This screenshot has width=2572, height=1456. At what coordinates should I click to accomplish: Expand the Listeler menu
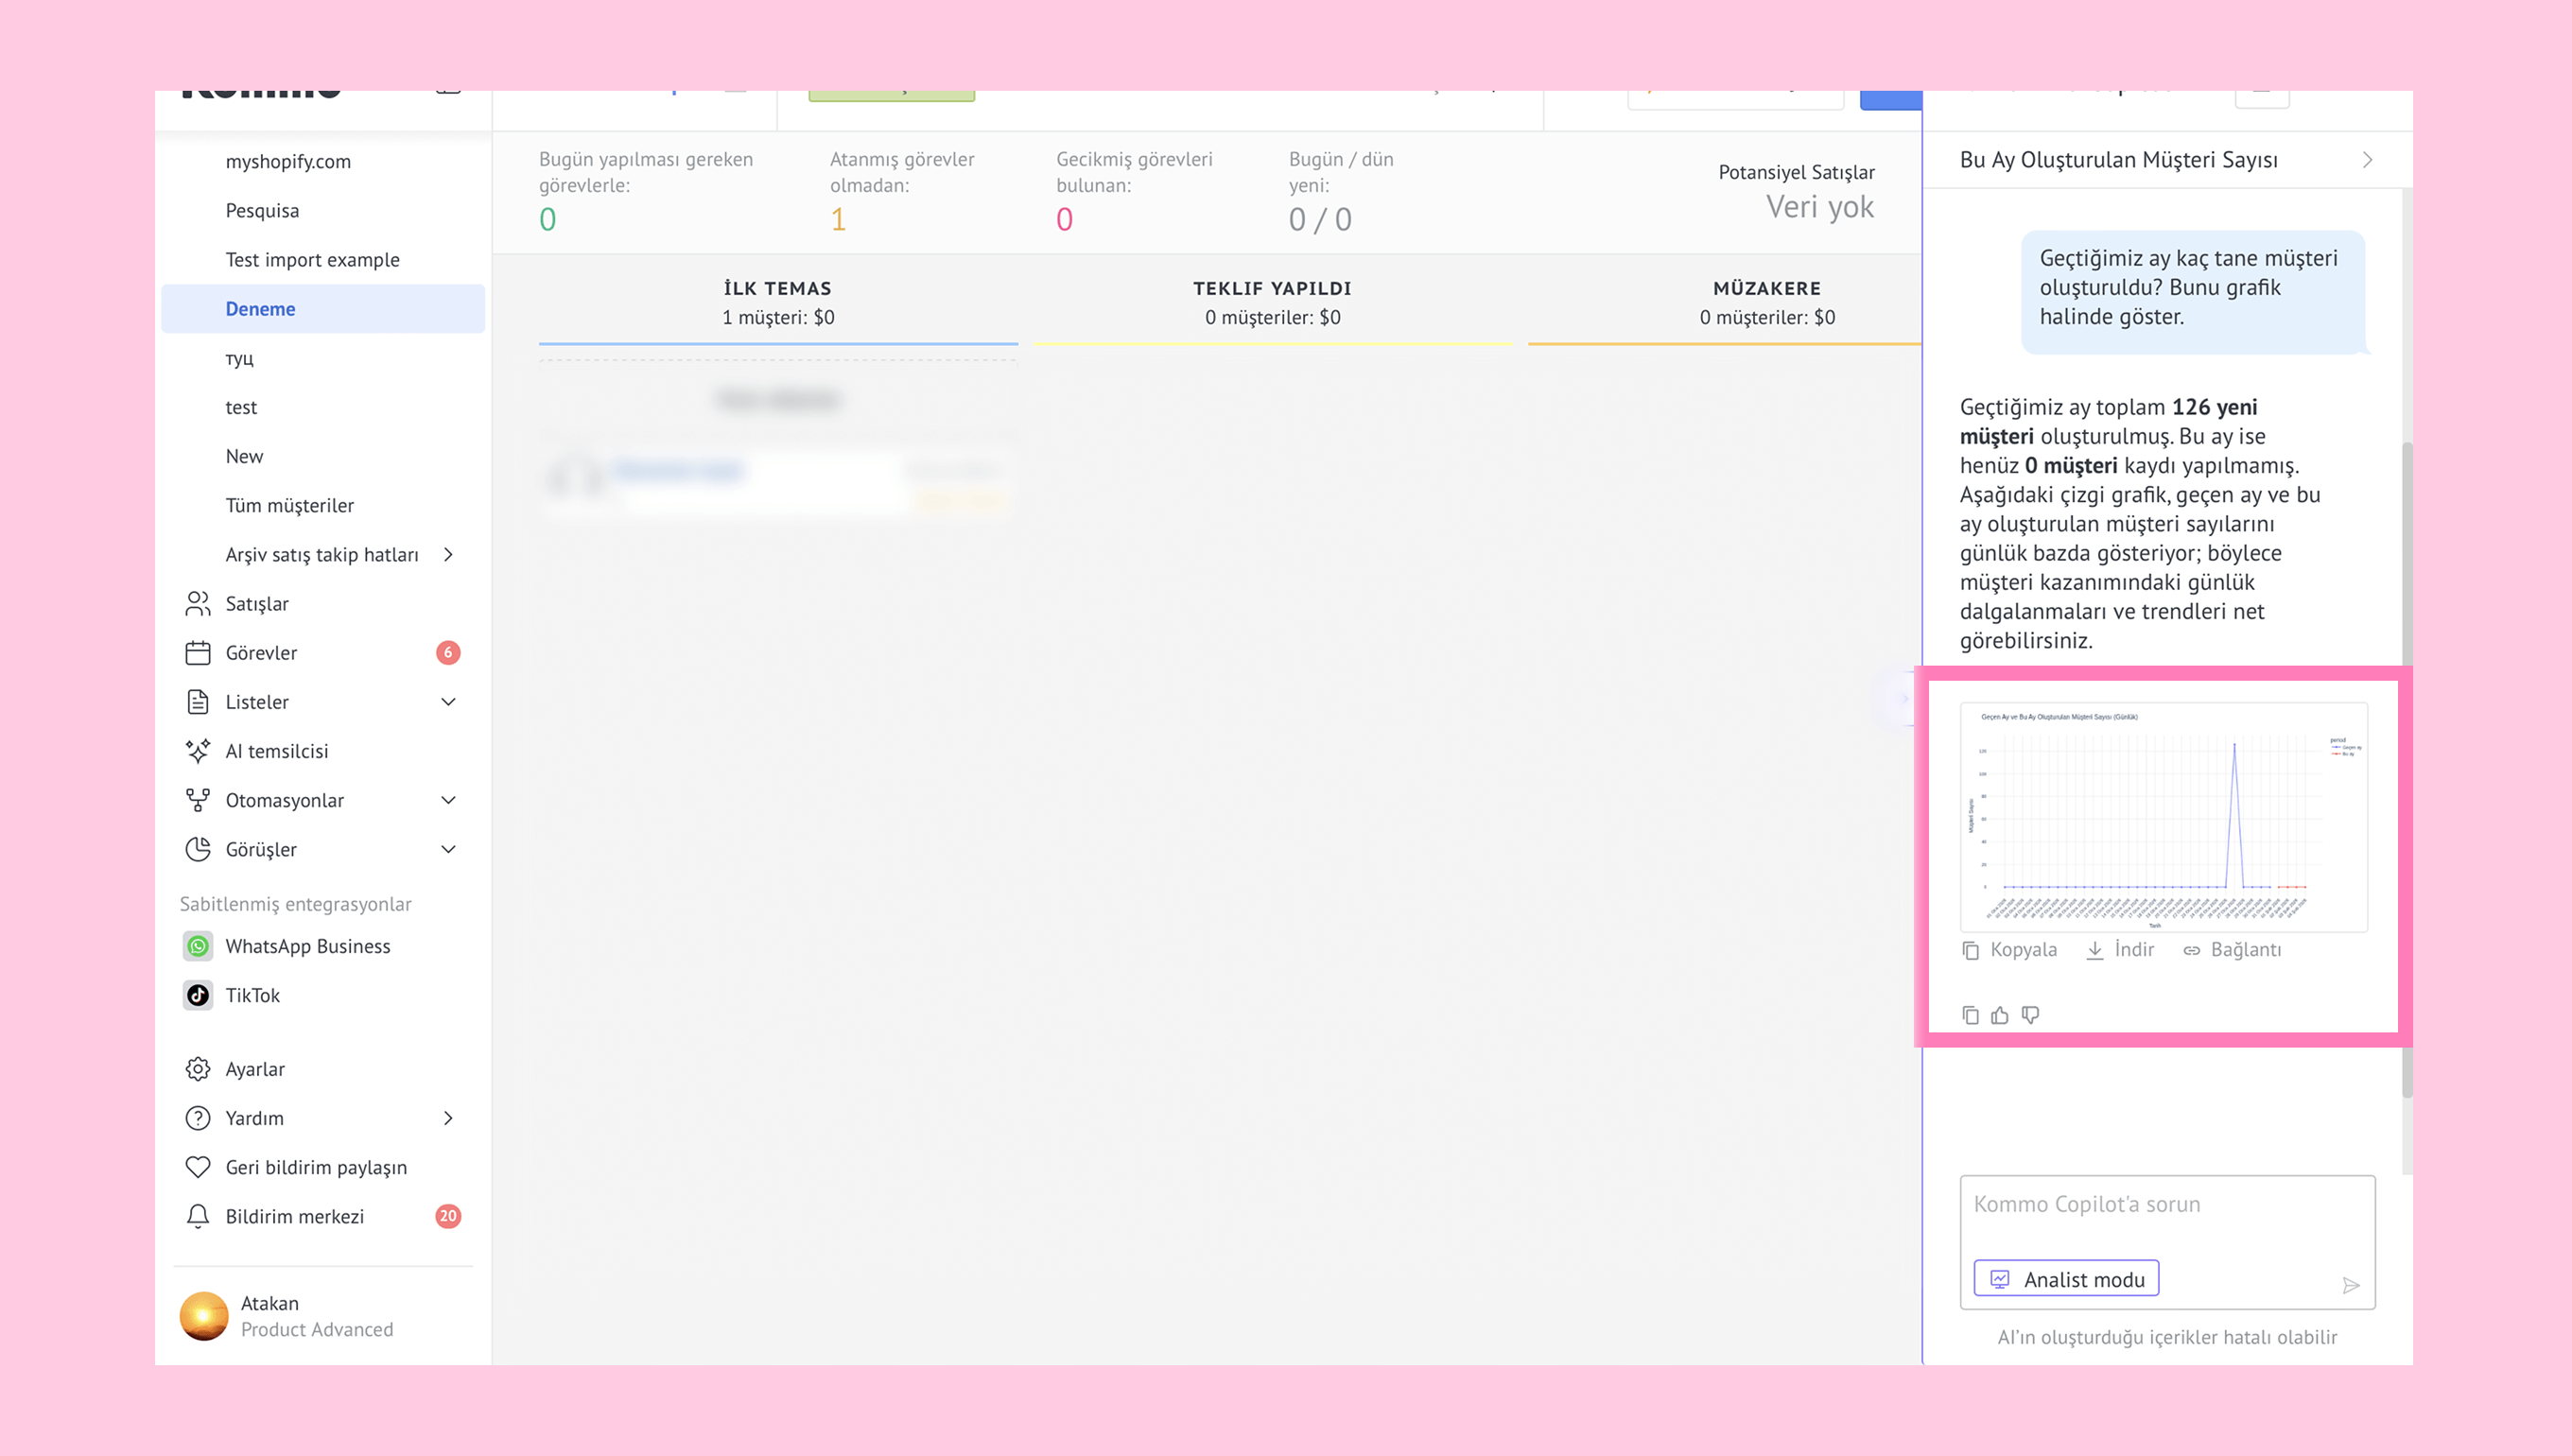[x=448, y=702]
